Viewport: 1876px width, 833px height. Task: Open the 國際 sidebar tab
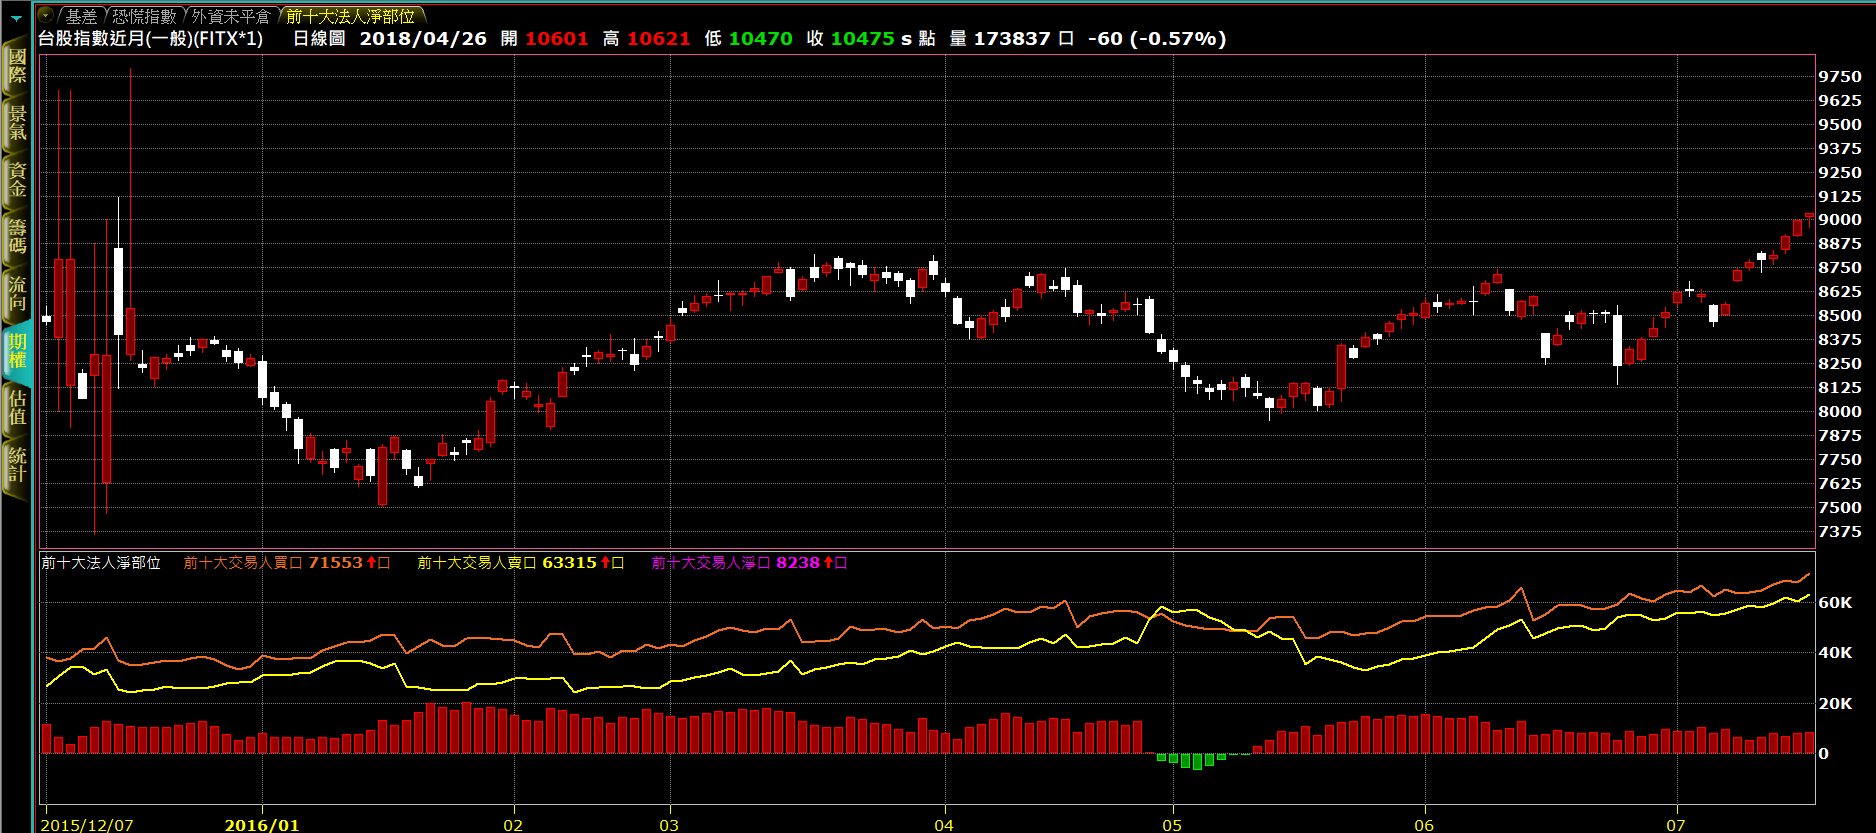[17, 66]
